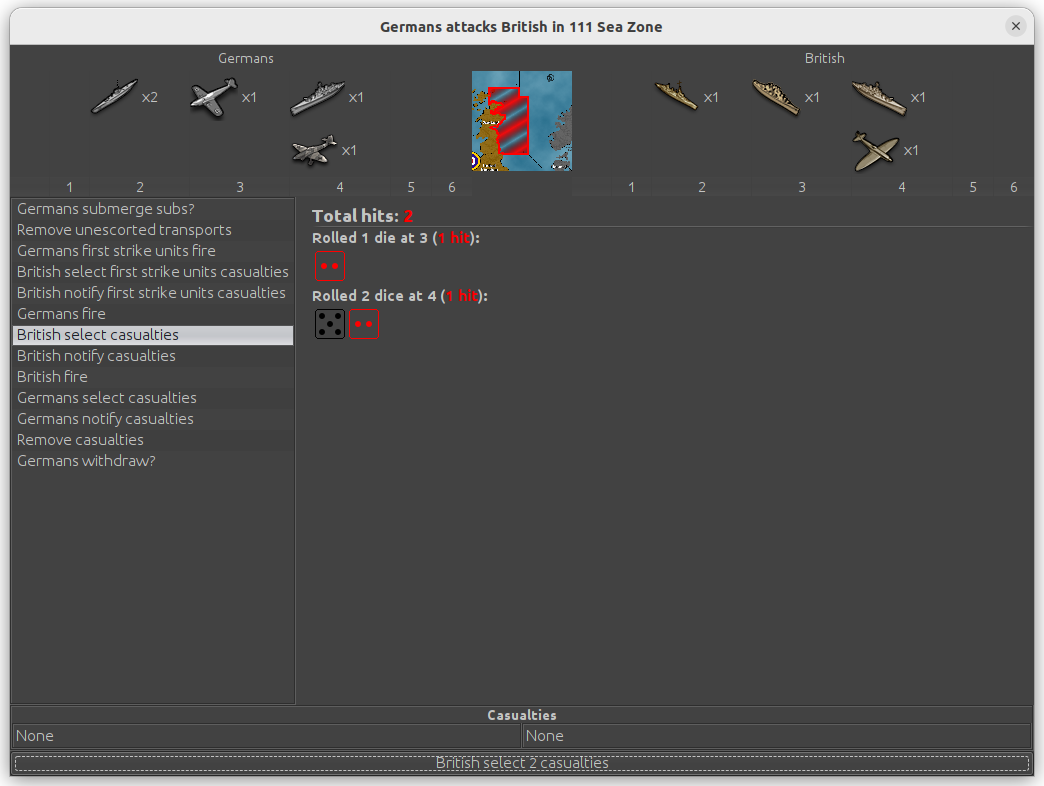
Task: Select 'Remove unescorted transports' step
Action: point(124,230)
